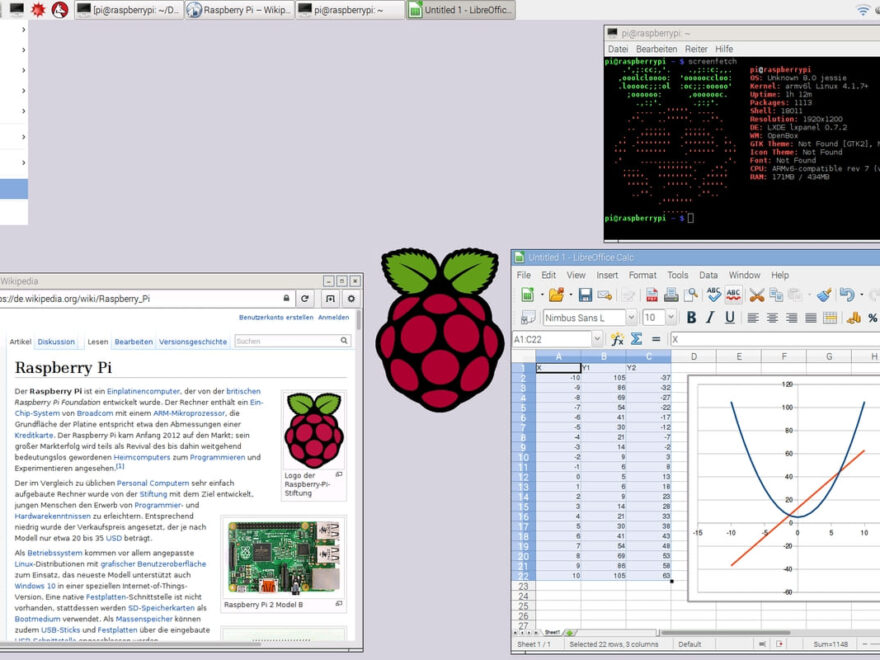Click the Mathematica red spiky icon in the taskbar
The height and width of the screenshot is (660, 880).
coord(38,10)
